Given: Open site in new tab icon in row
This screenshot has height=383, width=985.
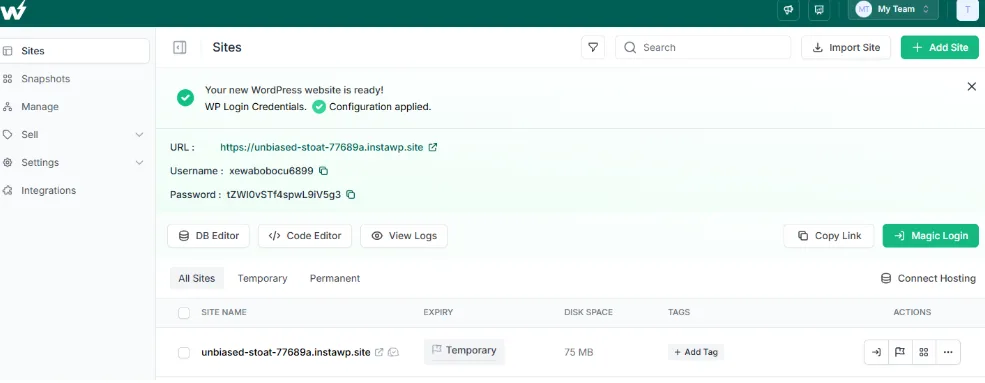Looking at the screenshot, I should pyautogui.click(x=379, y=353).
